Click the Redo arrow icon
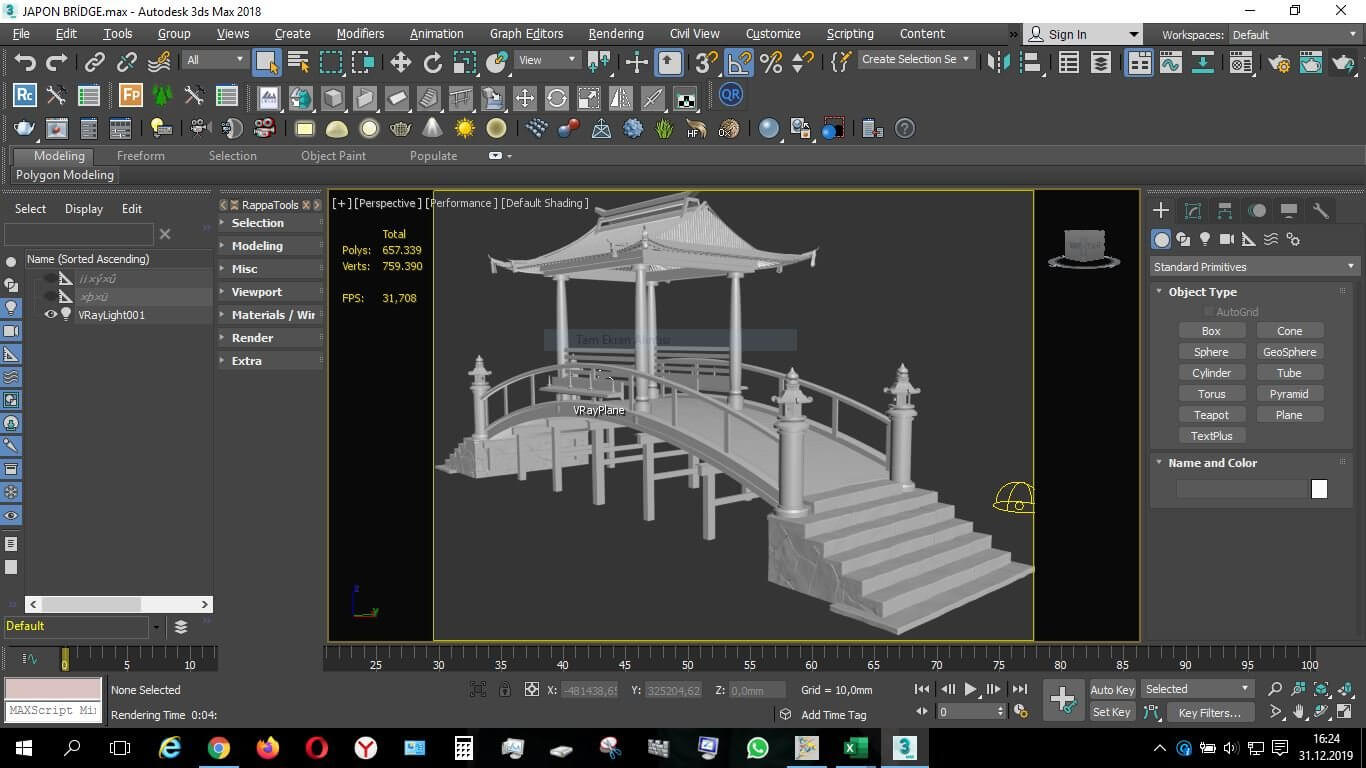This screenshot has width=1366, height=768. (x=57, y=62)
